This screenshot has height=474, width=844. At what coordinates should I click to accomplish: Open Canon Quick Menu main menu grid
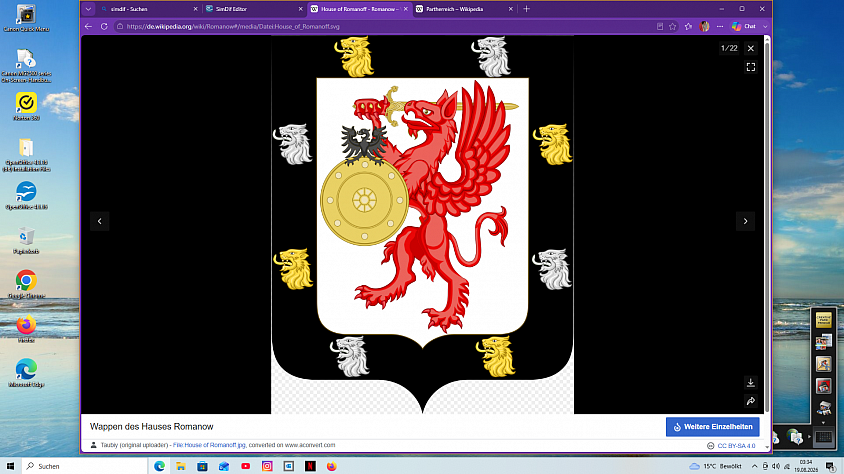(823, 437)
